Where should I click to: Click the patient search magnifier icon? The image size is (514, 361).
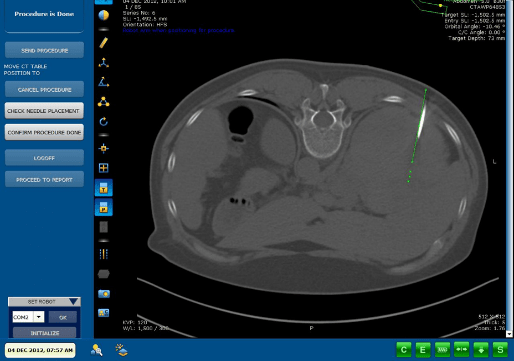(x=97, y=350)
